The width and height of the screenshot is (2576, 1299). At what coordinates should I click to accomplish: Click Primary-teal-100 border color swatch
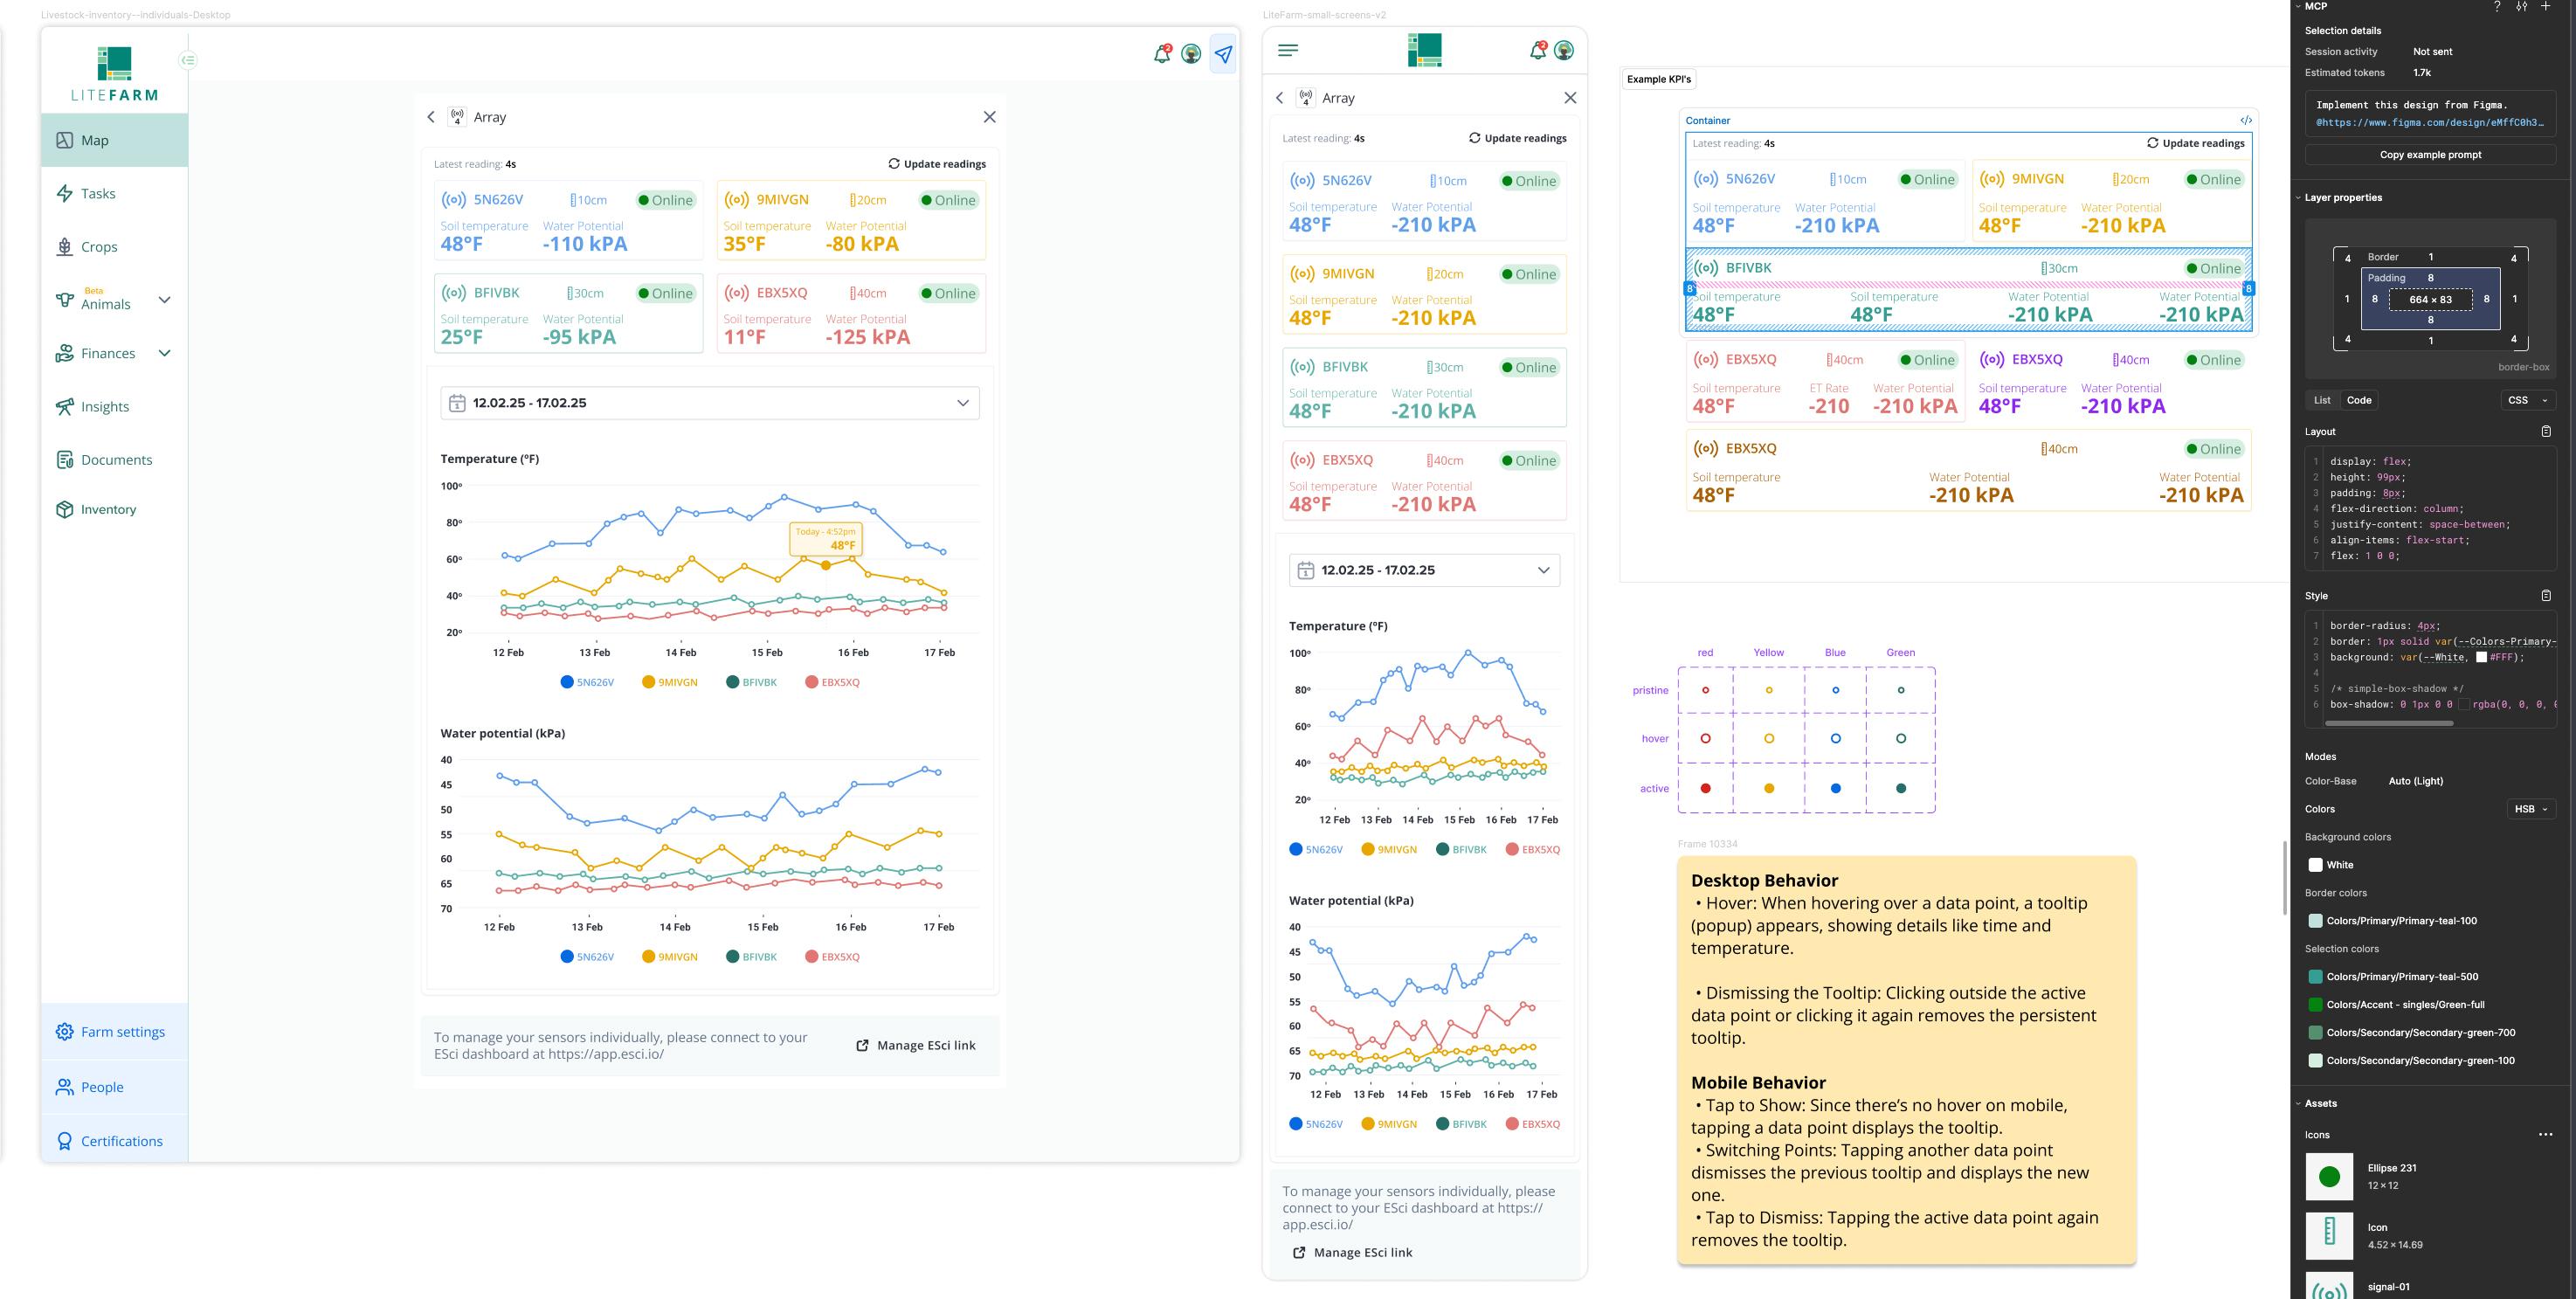[2314, 921]
